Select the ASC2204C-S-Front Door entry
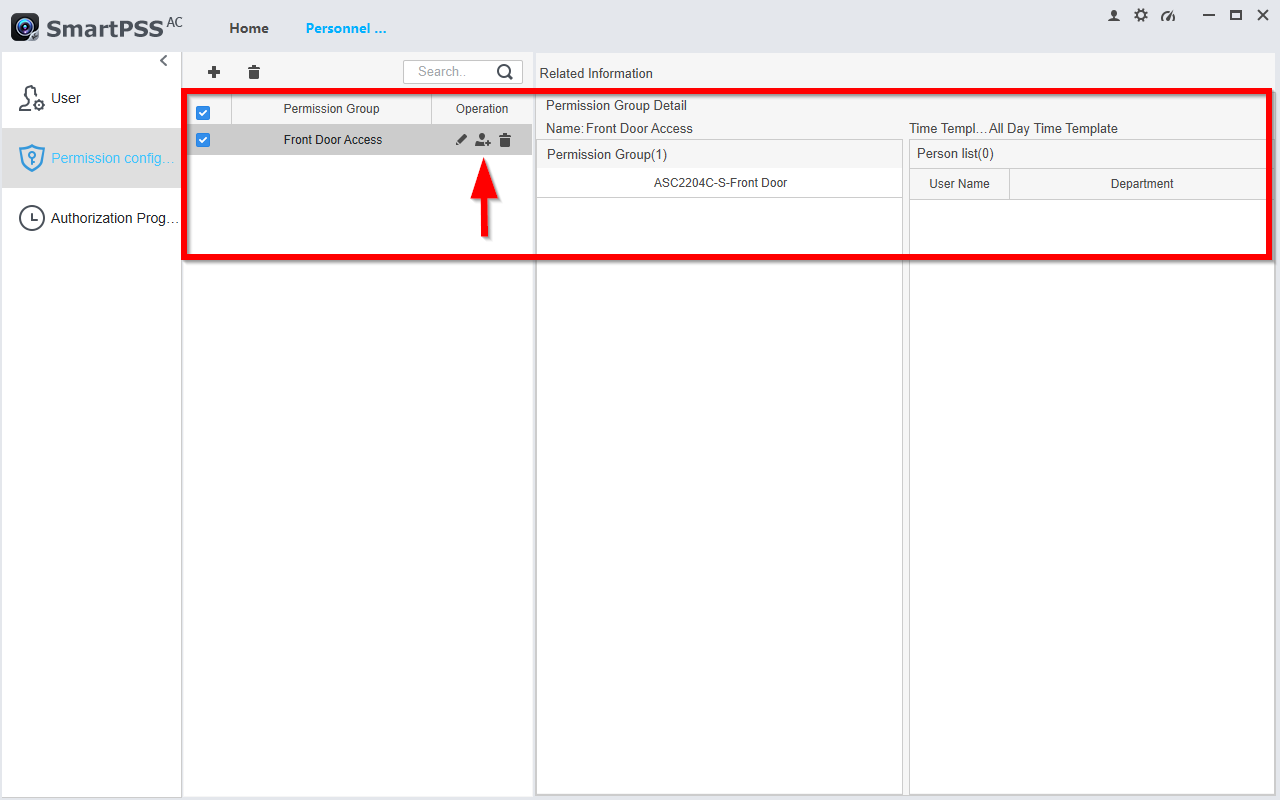 point(720,183)
